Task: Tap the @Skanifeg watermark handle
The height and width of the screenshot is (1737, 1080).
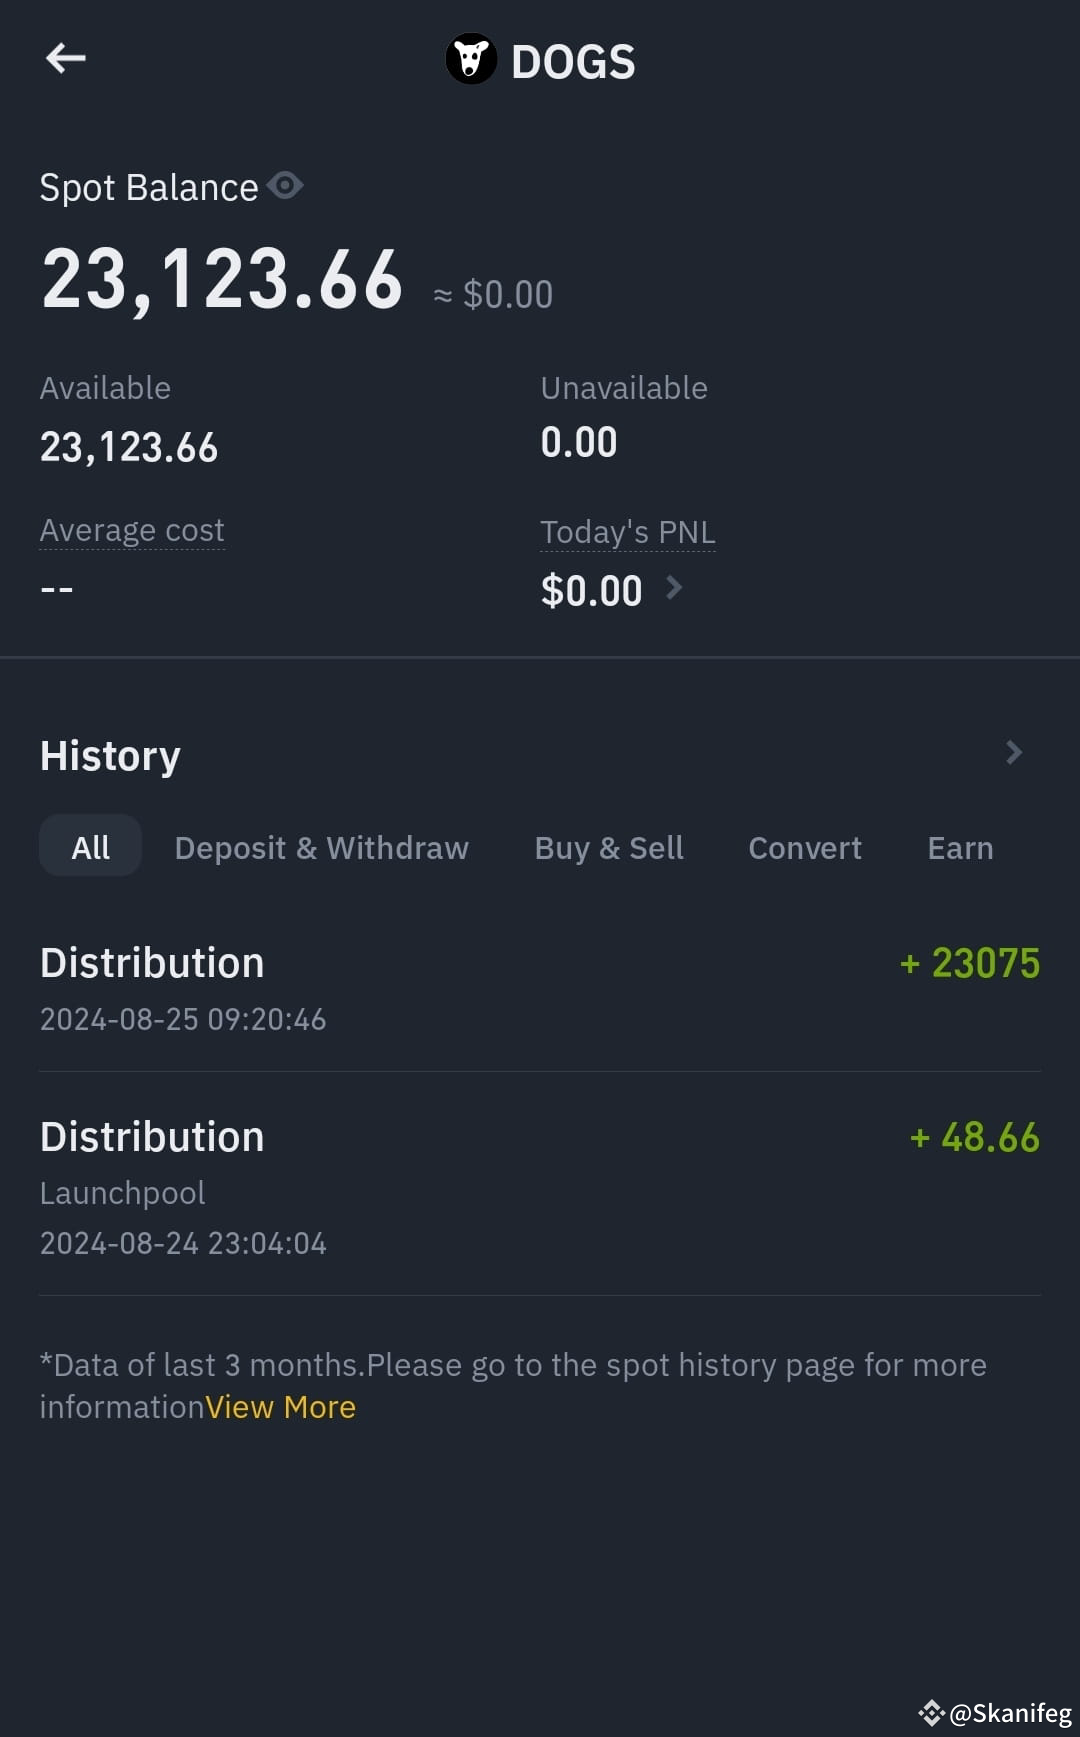Action: [x=1010, y=1713]
